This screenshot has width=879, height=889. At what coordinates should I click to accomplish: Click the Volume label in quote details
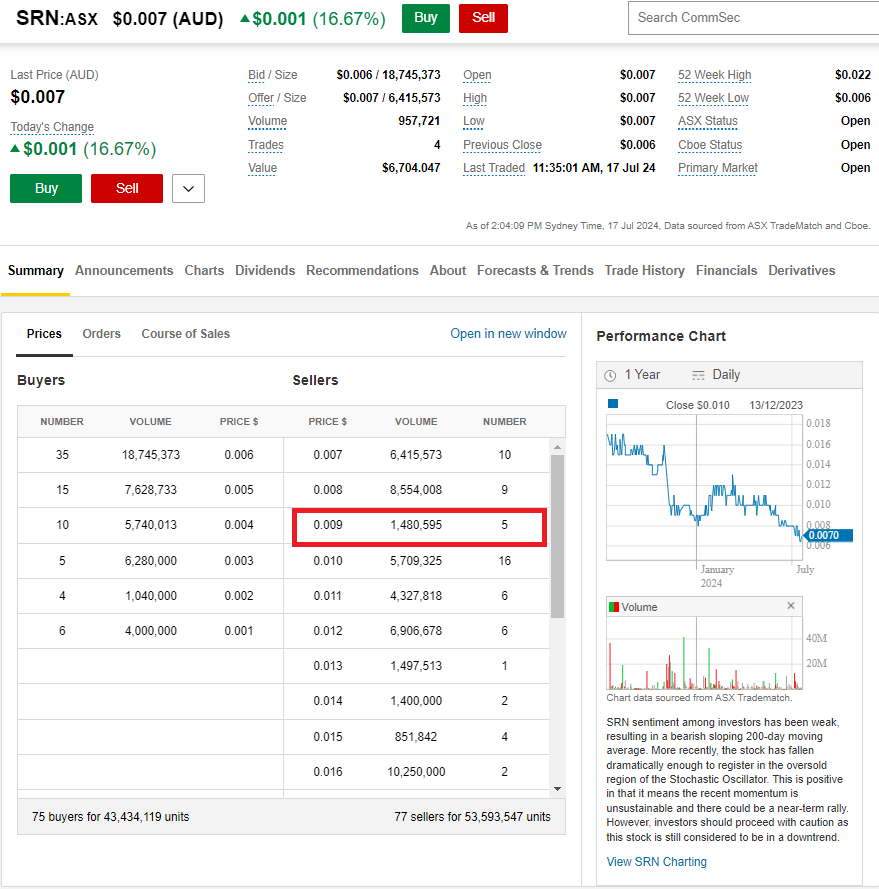[x=267, y=121]
